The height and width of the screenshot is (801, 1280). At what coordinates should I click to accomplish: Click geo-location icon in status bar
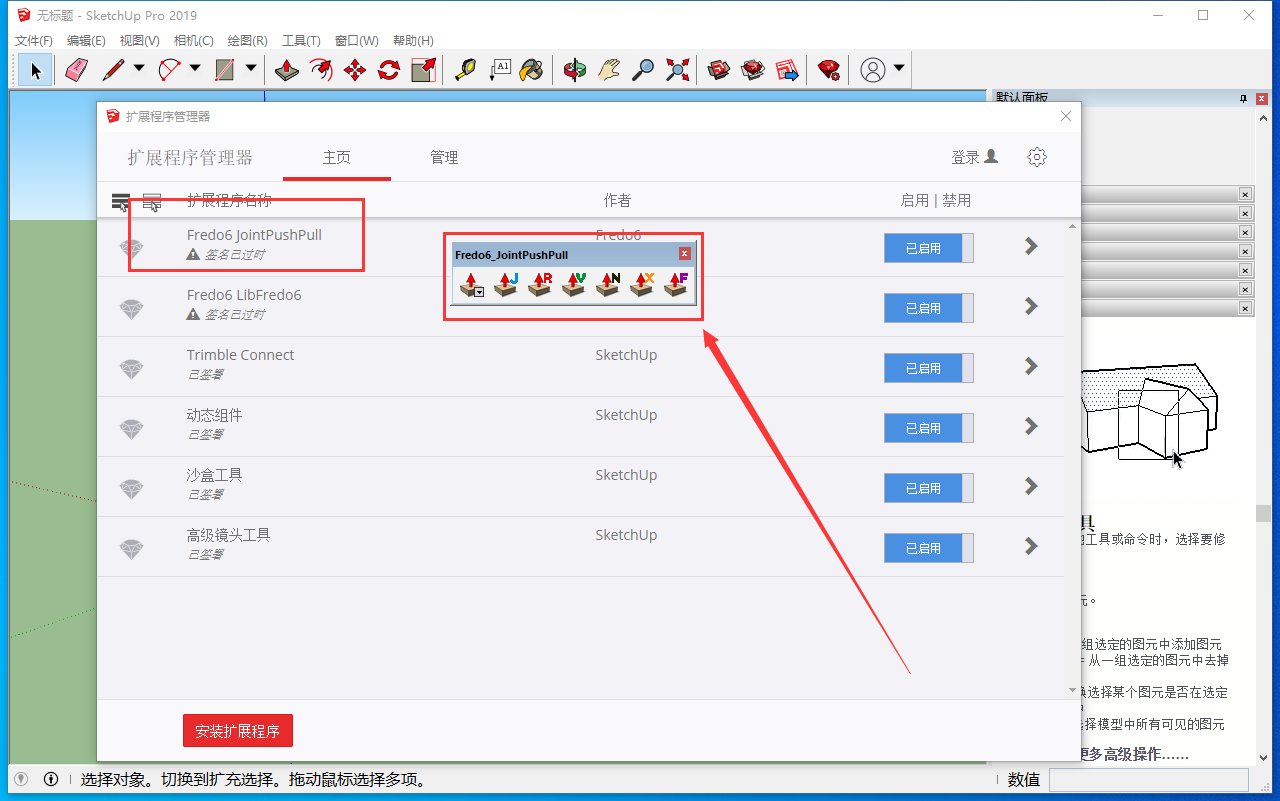[21, 779]
